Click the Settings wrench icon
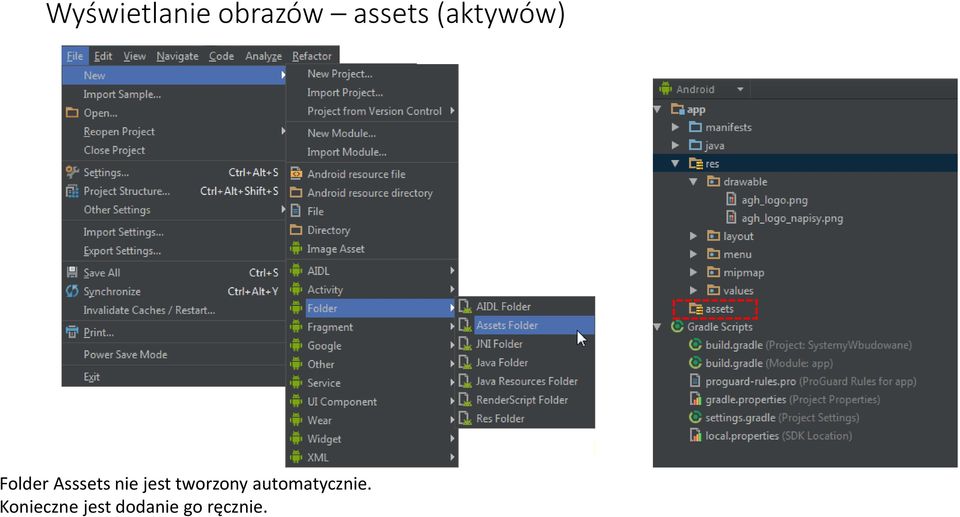This screenshot has height=517, width=960. (72, 172)
